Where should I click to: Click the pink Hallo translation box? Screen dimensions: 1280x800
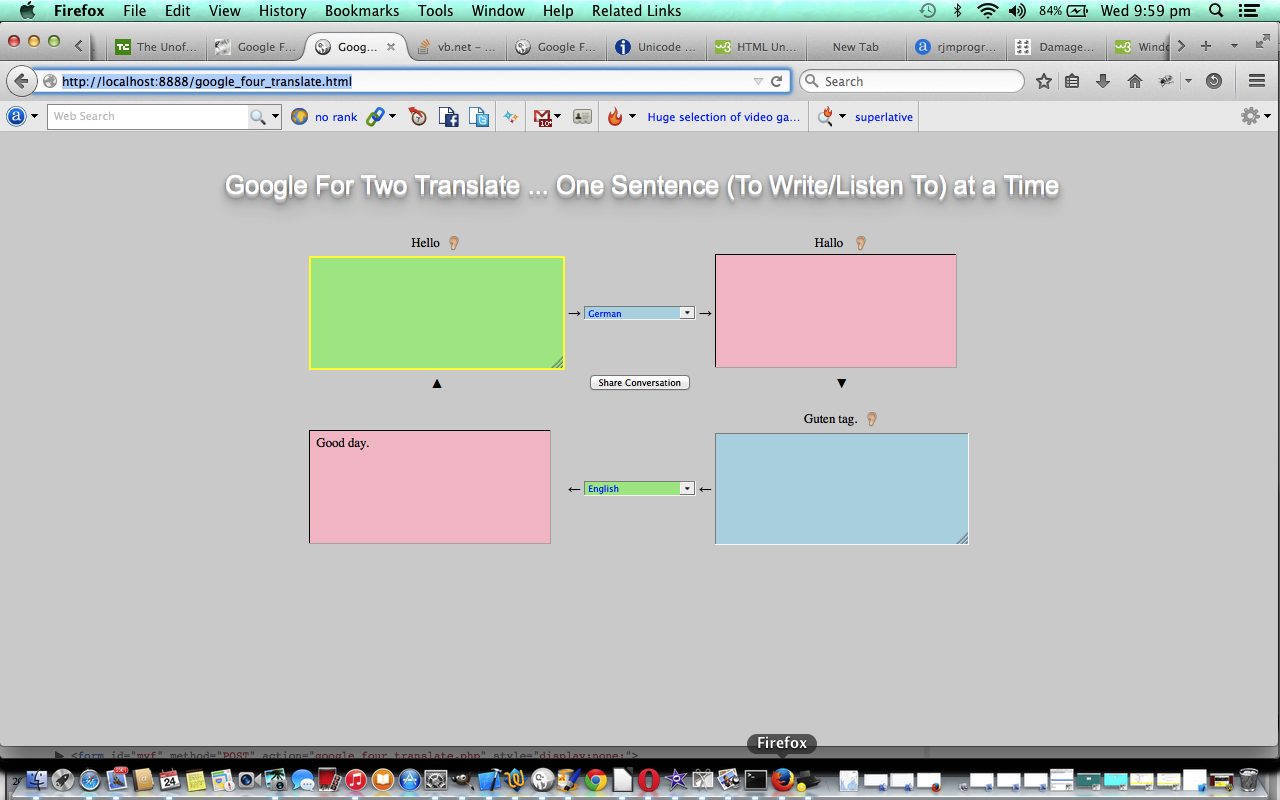point(836,311)
